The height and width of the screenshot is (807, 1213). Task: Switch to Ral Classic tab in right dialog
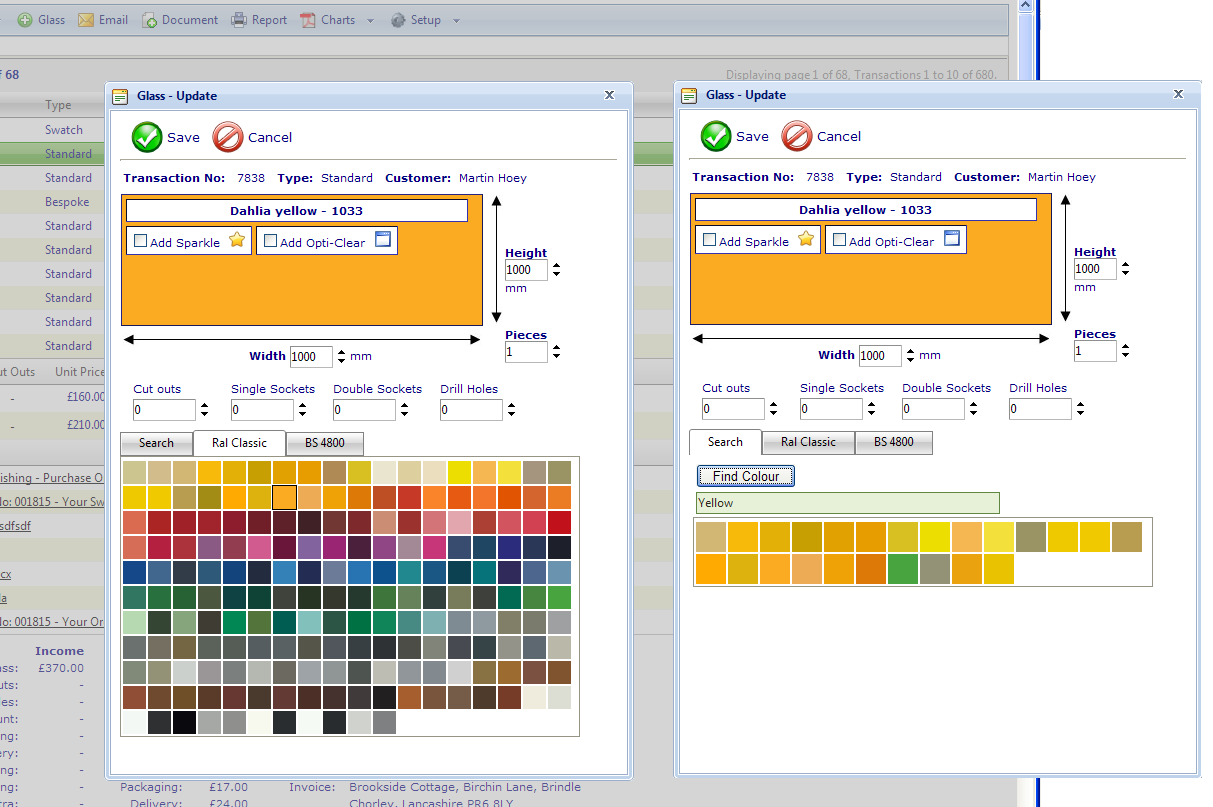(x=808, y=442)
